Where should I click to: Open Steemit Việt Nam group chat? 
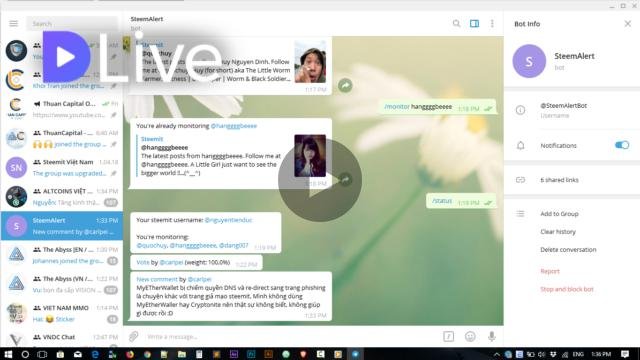(62, 167)
